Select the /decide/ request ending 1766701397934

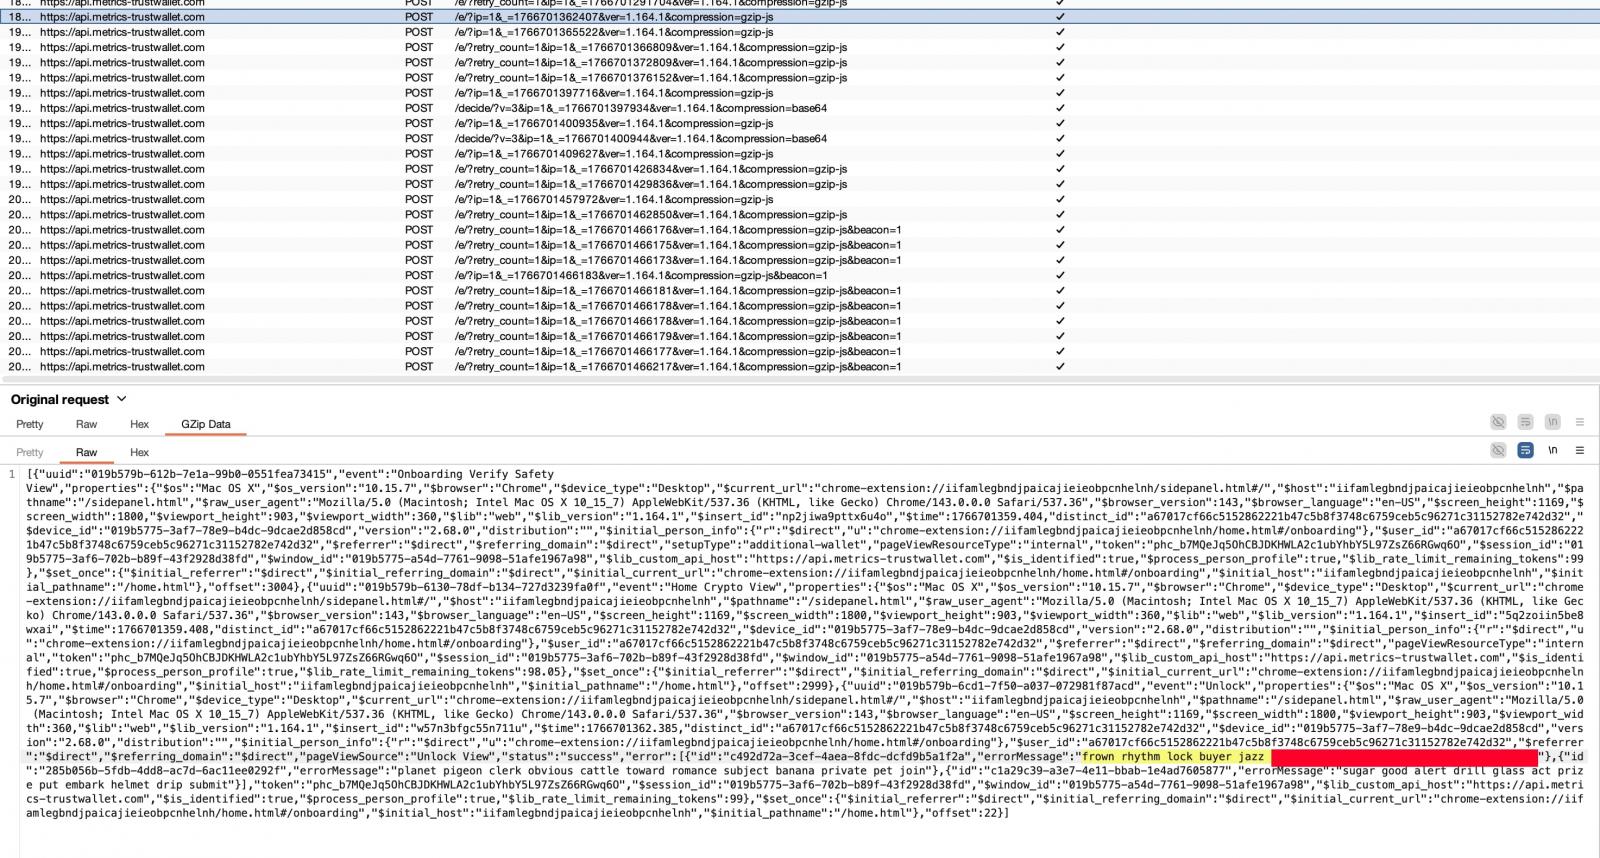pos(640,108)
